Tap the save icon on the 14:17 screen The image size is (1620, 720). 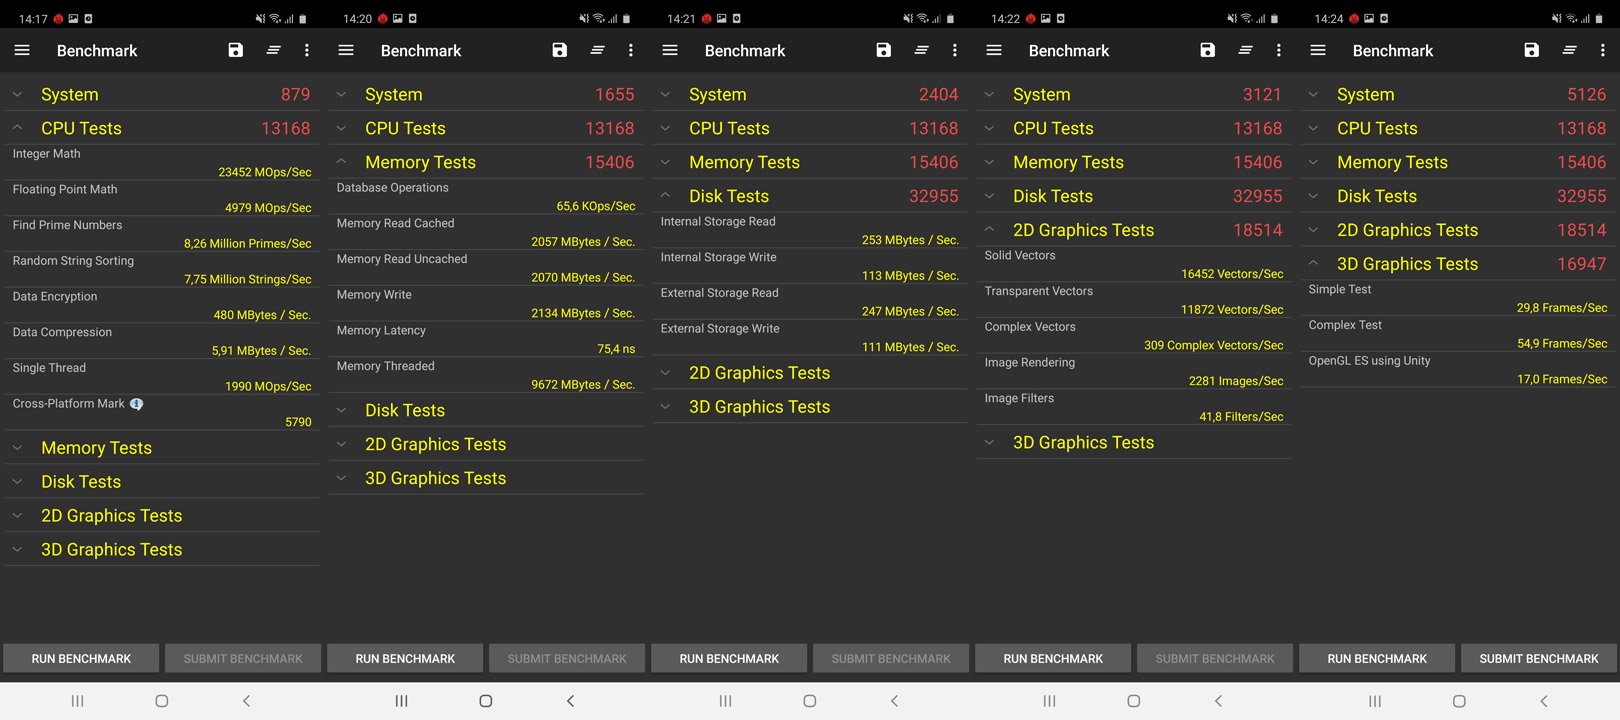coord(236,50)
